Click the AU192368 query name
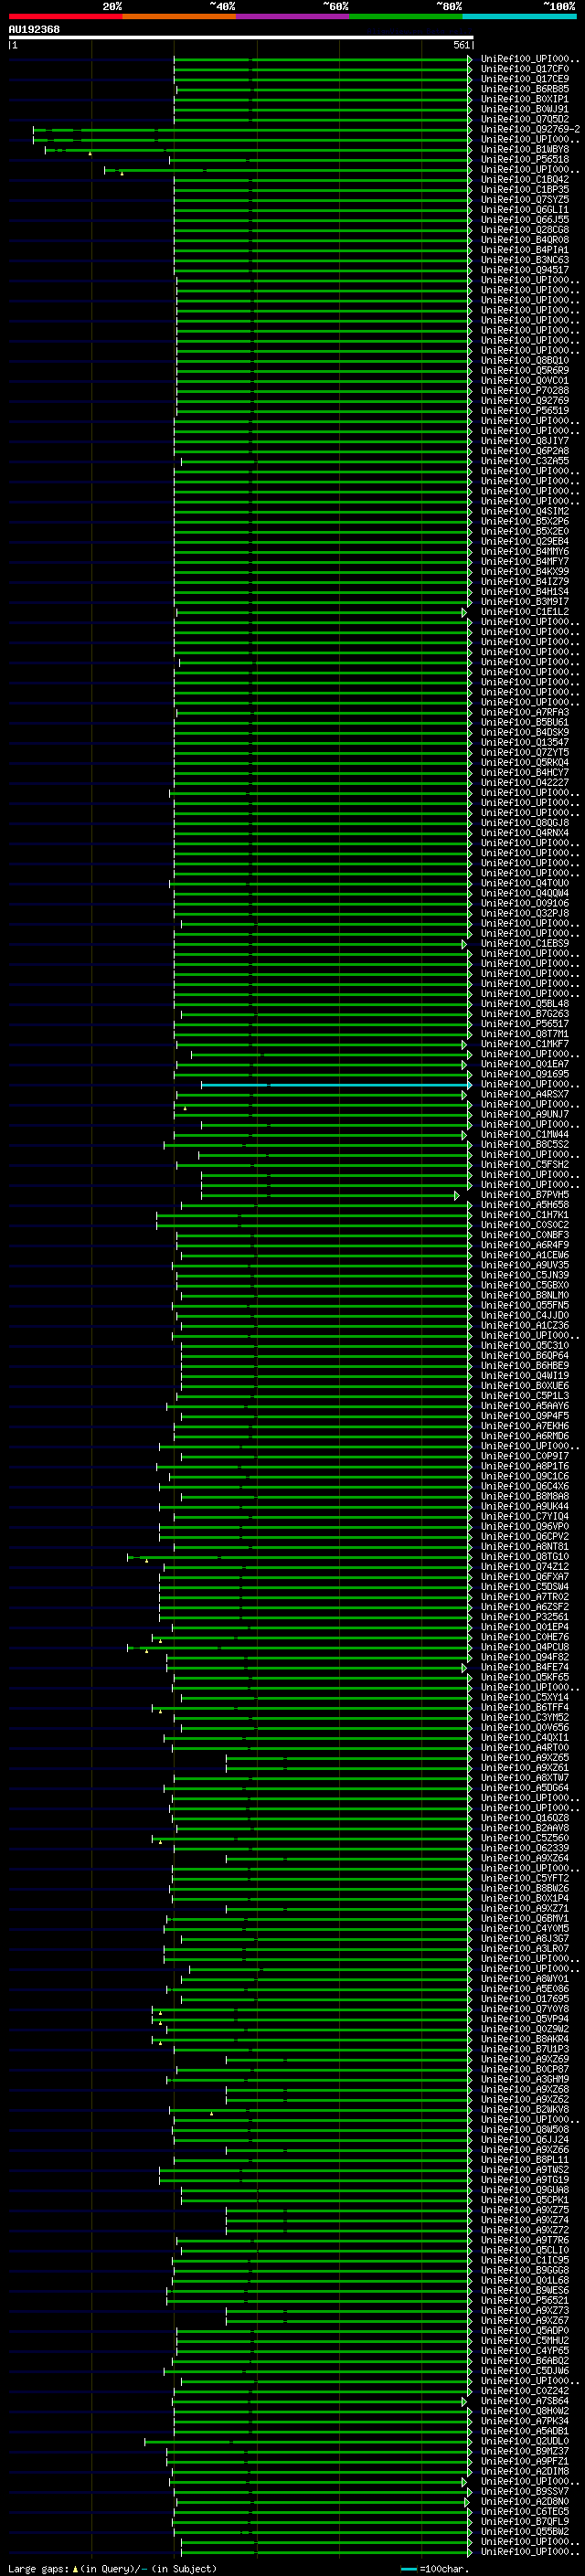 [x=34, y=29]
